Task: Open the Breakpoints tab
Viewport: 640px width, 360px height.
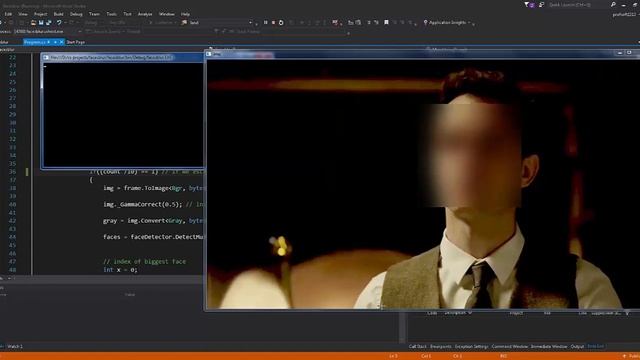Action: point(441,346)
